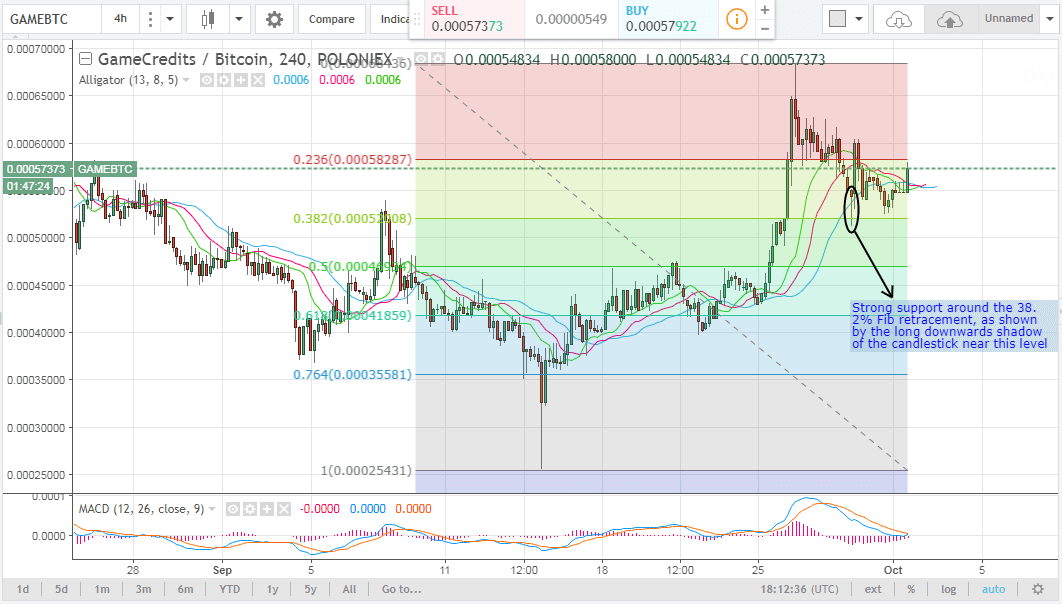Open the MACD indicator settings gear

(250, 509)
